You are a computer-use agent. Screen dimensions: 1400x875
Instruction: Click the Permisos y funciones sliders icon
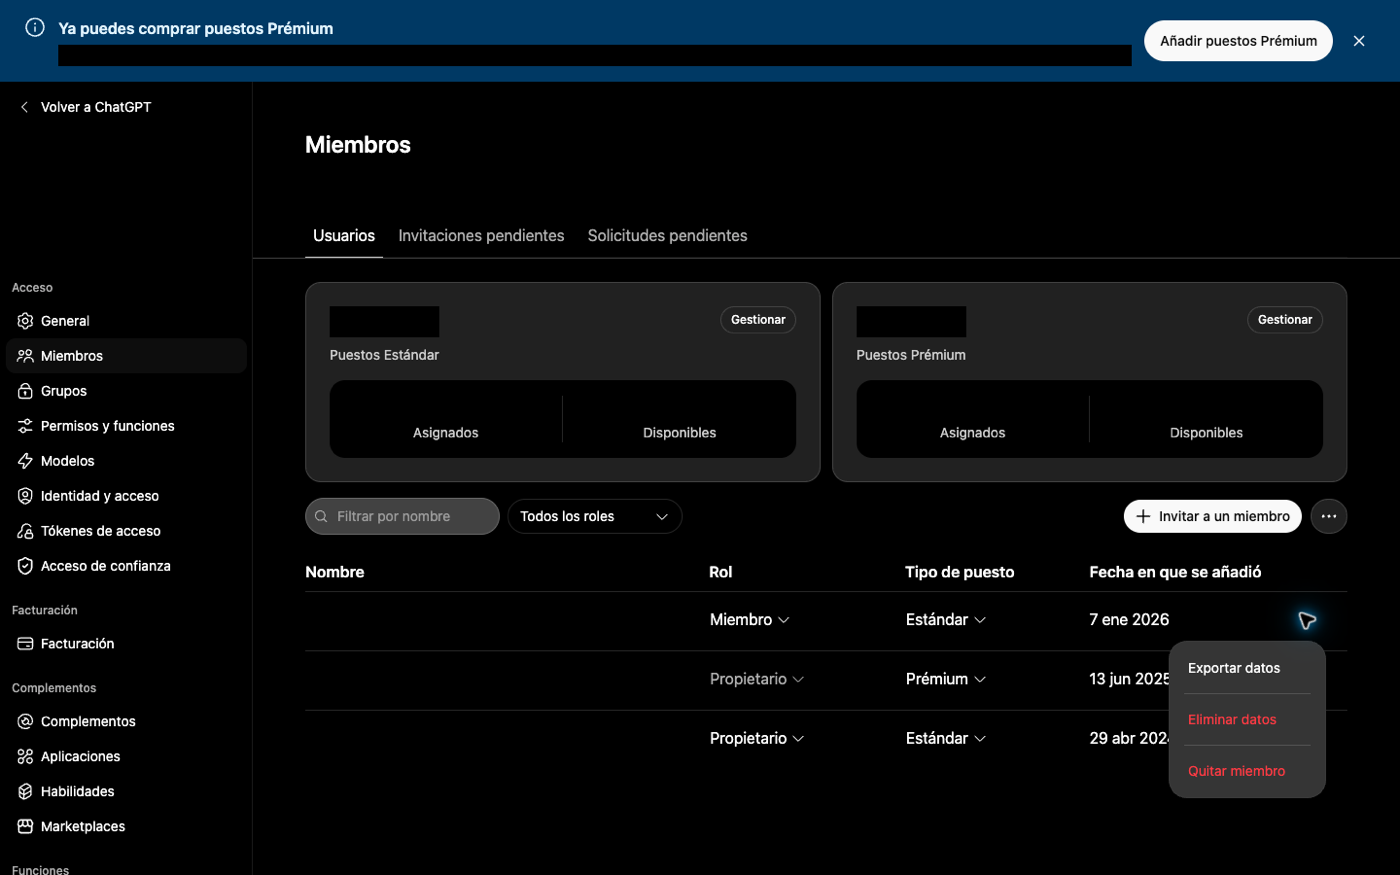[25, 426]
